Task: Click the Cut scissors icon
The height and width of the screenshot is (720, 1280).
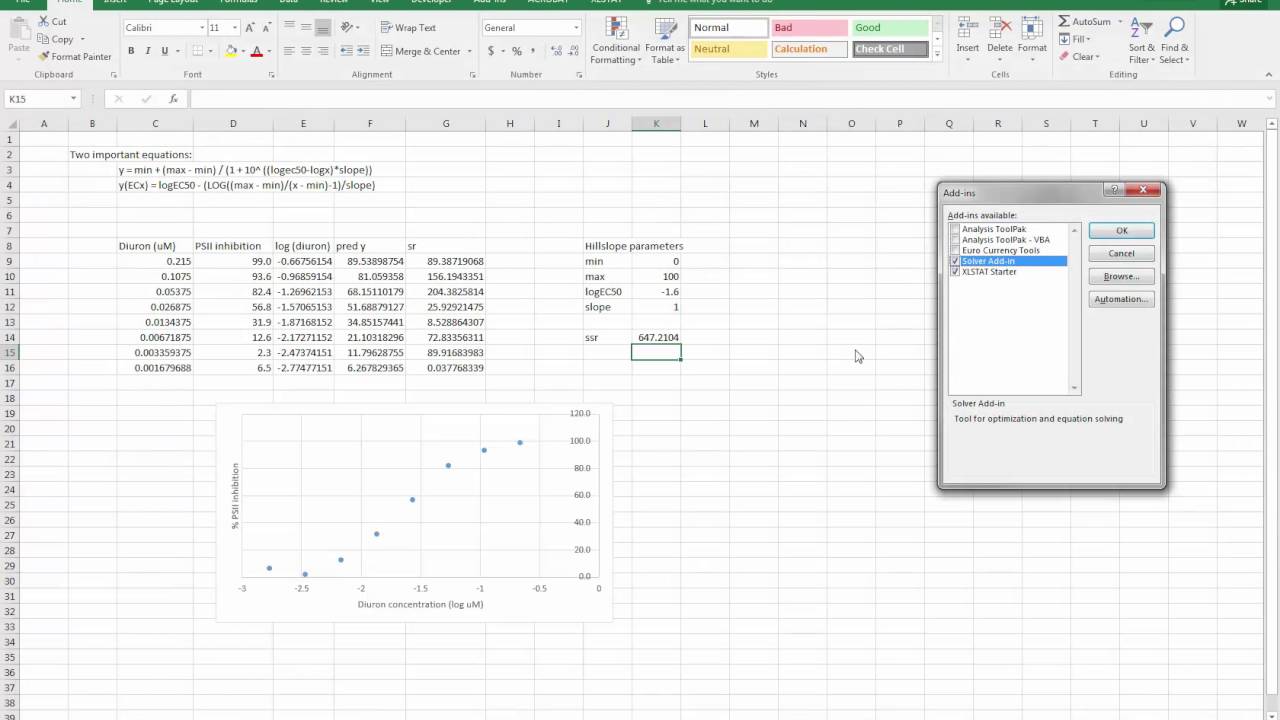Action: click(44, 21)
